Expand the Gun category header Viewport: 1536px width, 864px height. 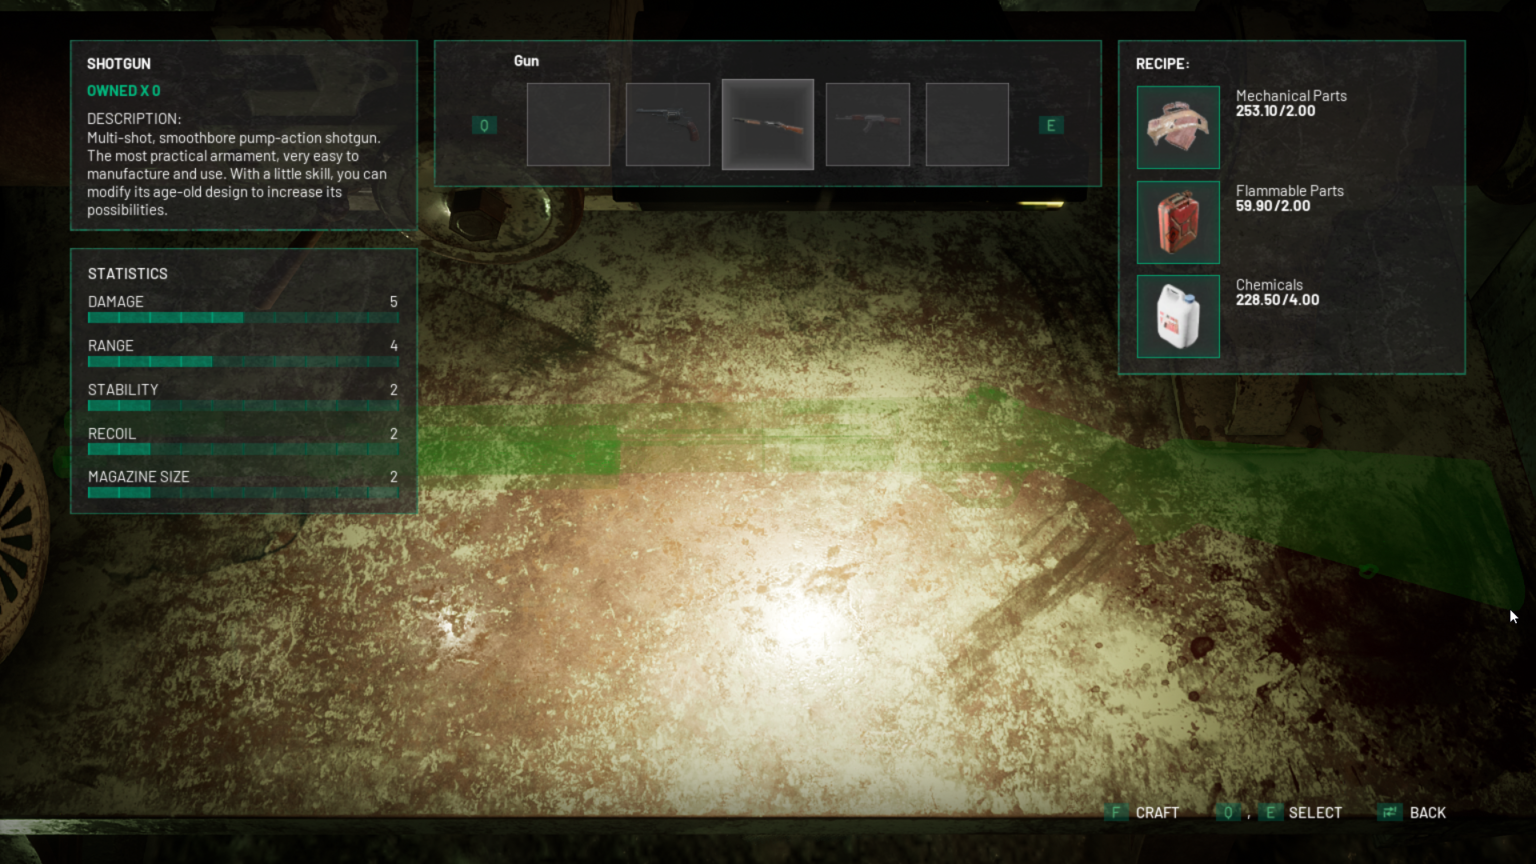pyautogui.click(x=526, y=61)
